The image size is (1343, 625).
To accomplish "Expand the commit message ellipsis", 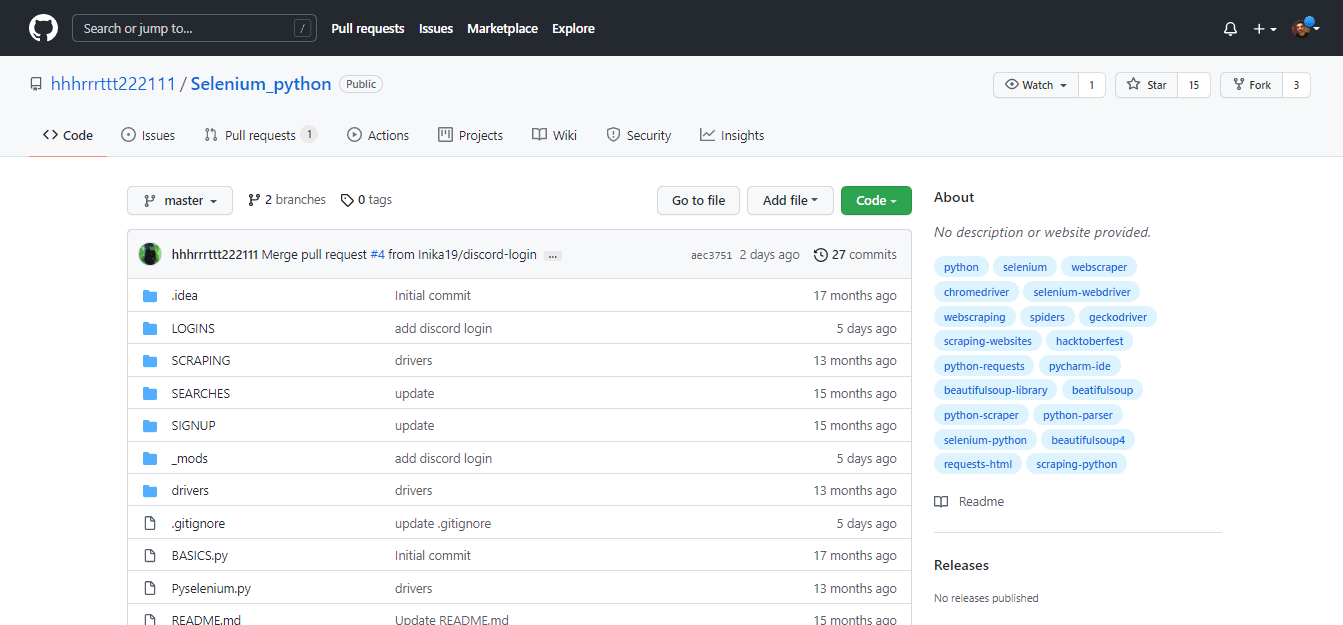I will pos(553,256).
